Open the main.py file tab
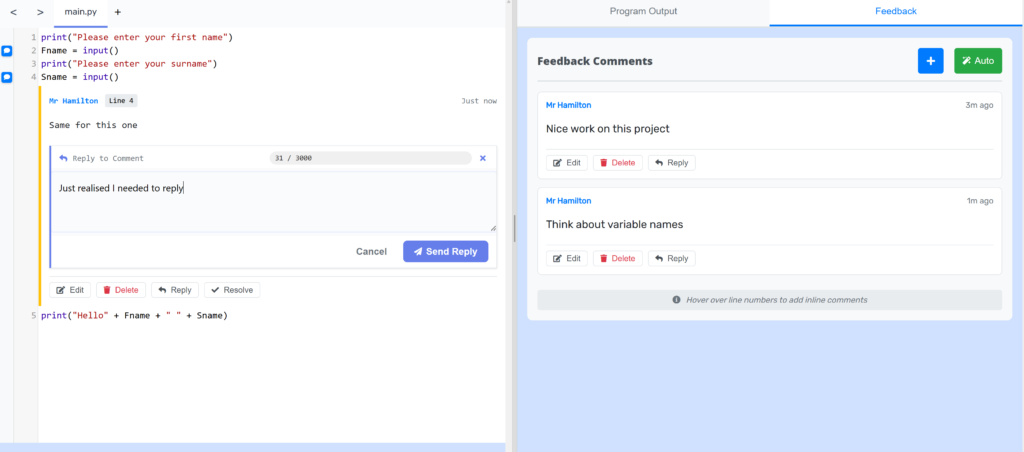This screenshot has width=1024, height=452. click(x=82, y=12)
